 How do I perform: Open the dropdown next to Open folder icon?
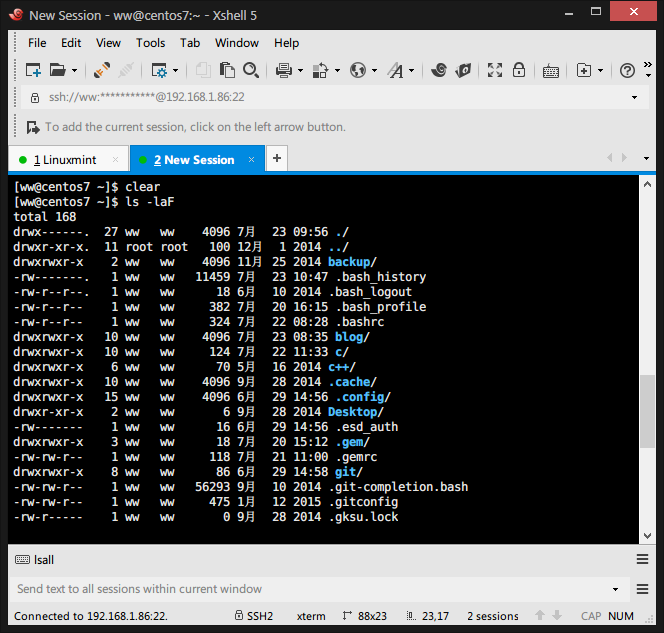(74, 70)
